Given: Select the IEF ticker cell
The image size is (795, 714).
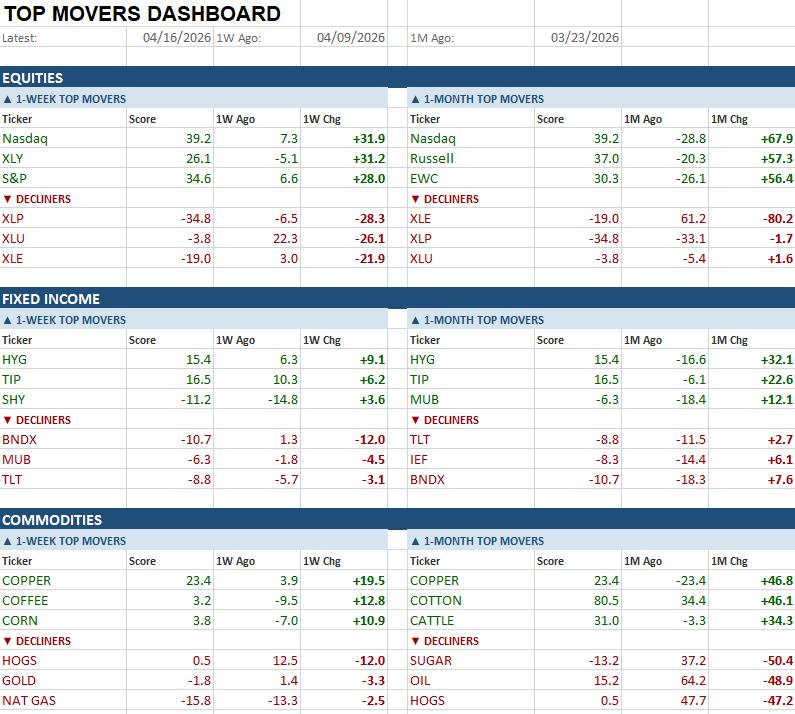Looking at the screenshot, I should (471, 459).
